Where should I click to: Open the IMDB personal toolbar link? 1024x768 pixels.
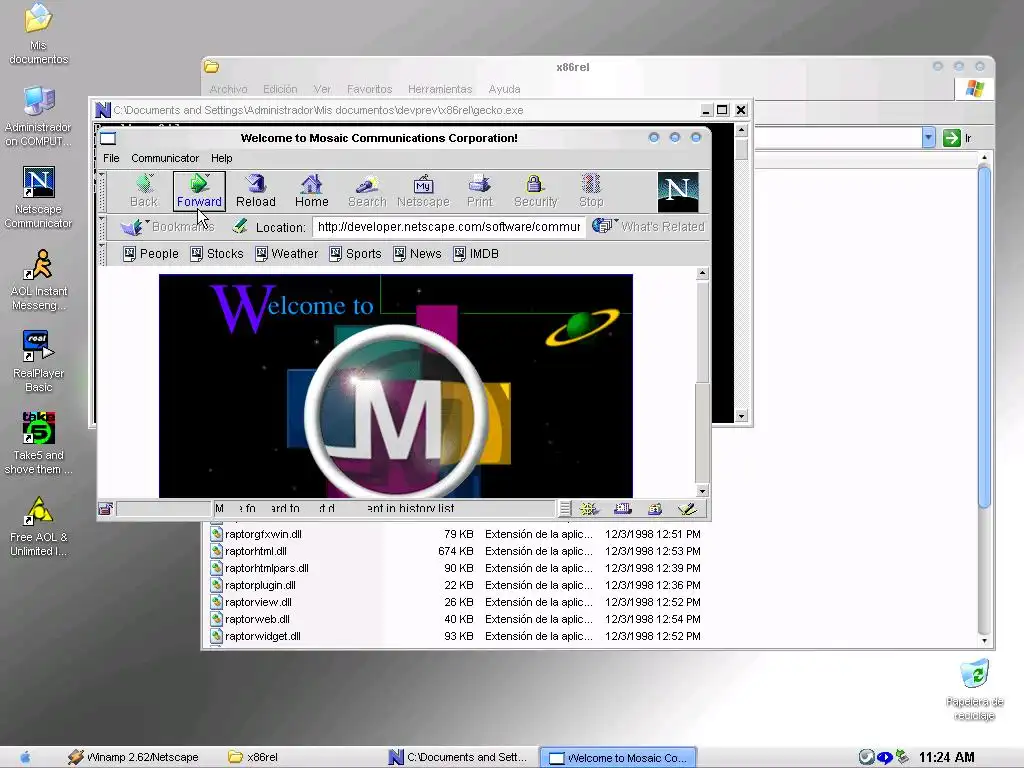[x=476, y=253]
